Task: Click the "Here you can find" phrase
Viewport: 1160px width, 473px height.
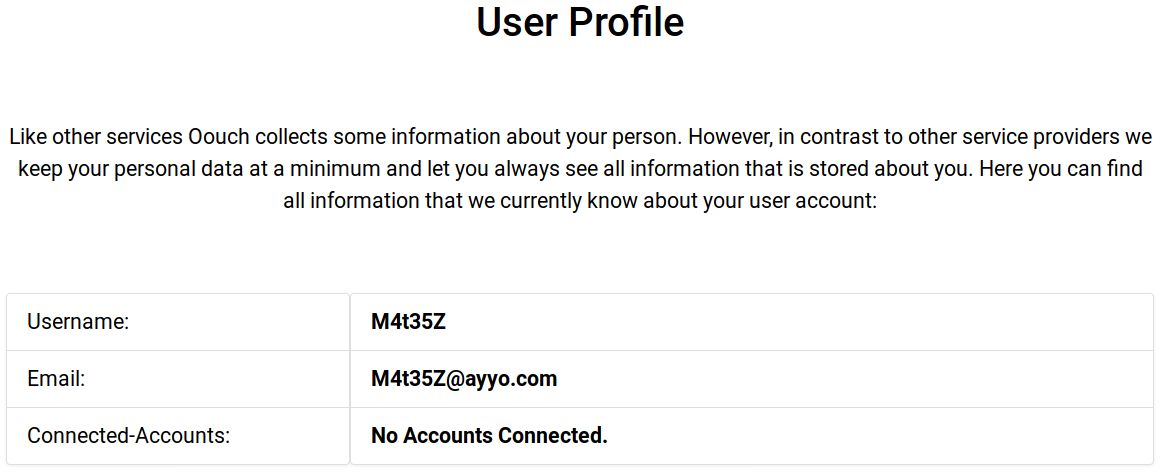Action: [1060, 168]
